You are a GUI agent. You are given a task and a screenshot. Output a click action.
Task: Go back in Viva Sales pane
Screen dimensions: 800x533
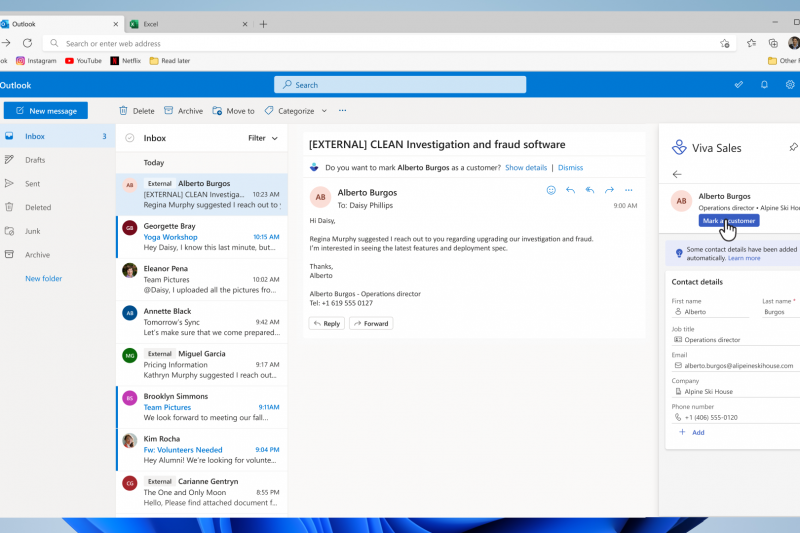point(677,174)
